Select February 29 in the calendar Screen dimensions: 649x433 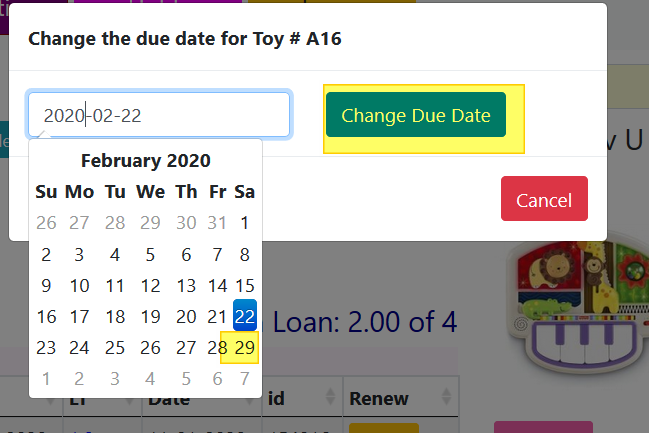click(x=245, y=348)
